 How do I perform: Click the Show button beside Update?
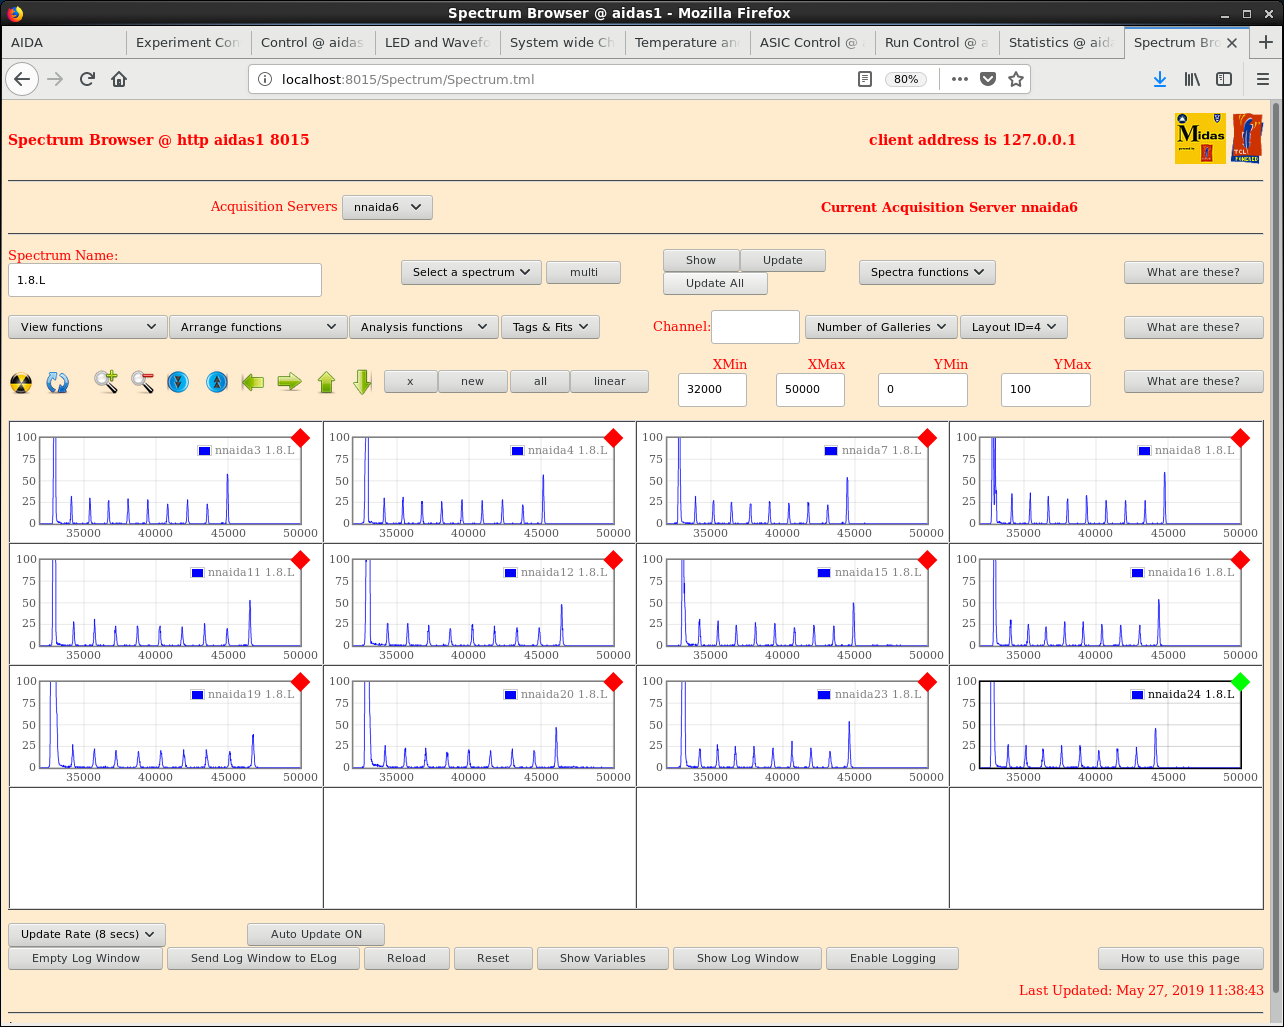click(x=701, y=260)
